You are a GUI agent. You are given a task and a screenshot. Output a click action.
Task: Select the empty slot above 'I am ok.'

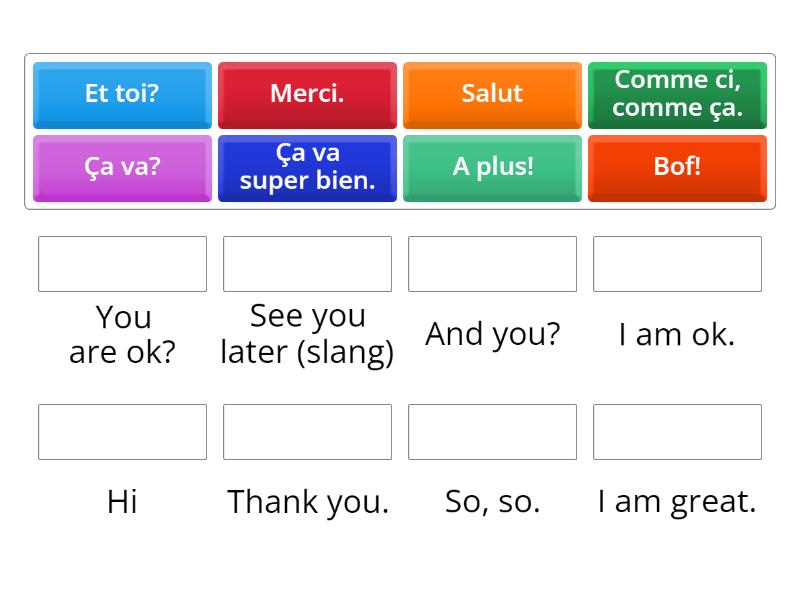[x=677, y=264]
